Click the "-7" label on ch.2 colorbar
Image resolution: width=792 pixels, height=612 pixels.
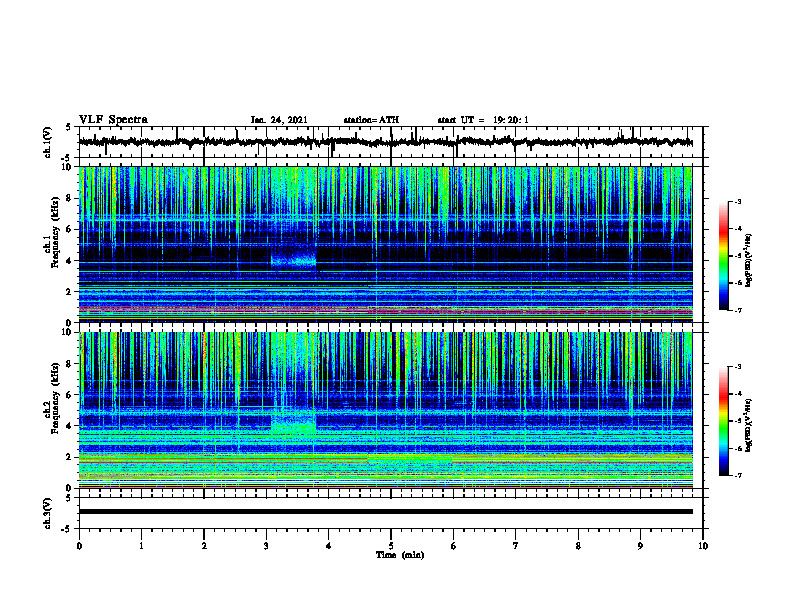737,475
